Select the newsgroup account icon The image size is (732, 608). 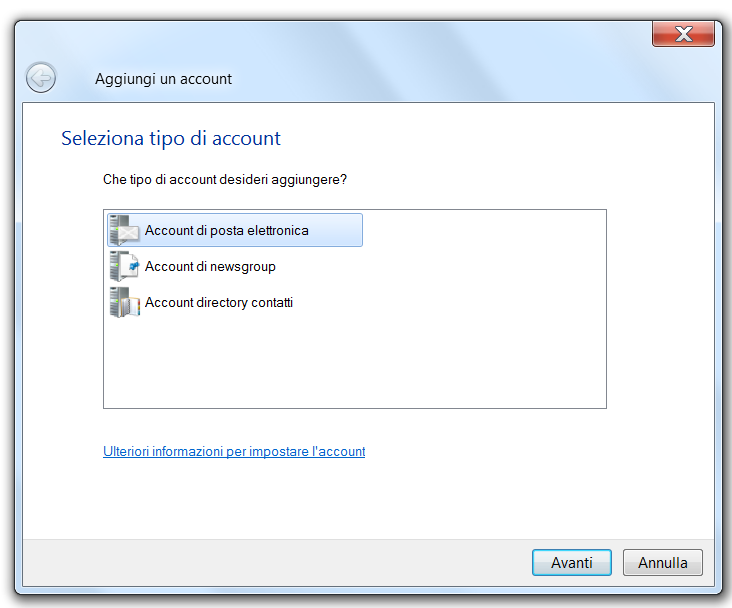pos(124,266)
